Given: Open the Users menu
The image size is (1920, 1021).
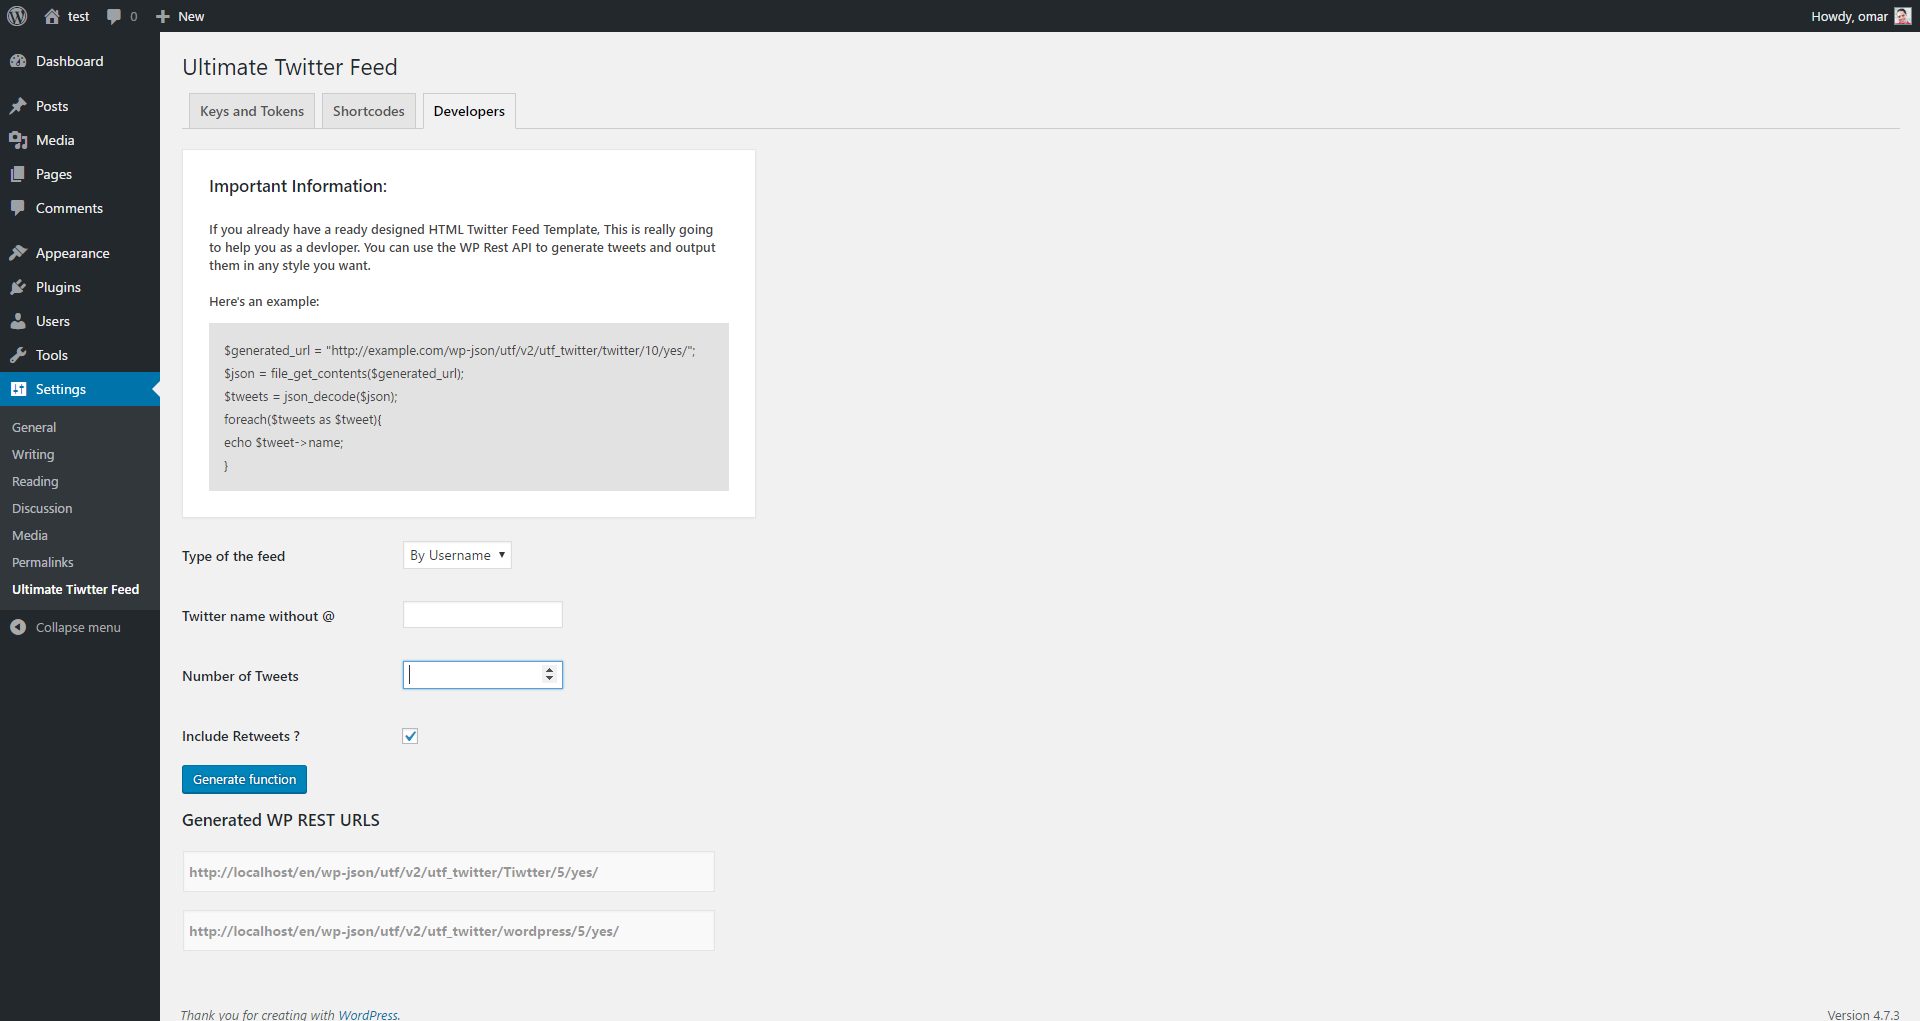Looking at the screenshot, I should tap(80, 321).
